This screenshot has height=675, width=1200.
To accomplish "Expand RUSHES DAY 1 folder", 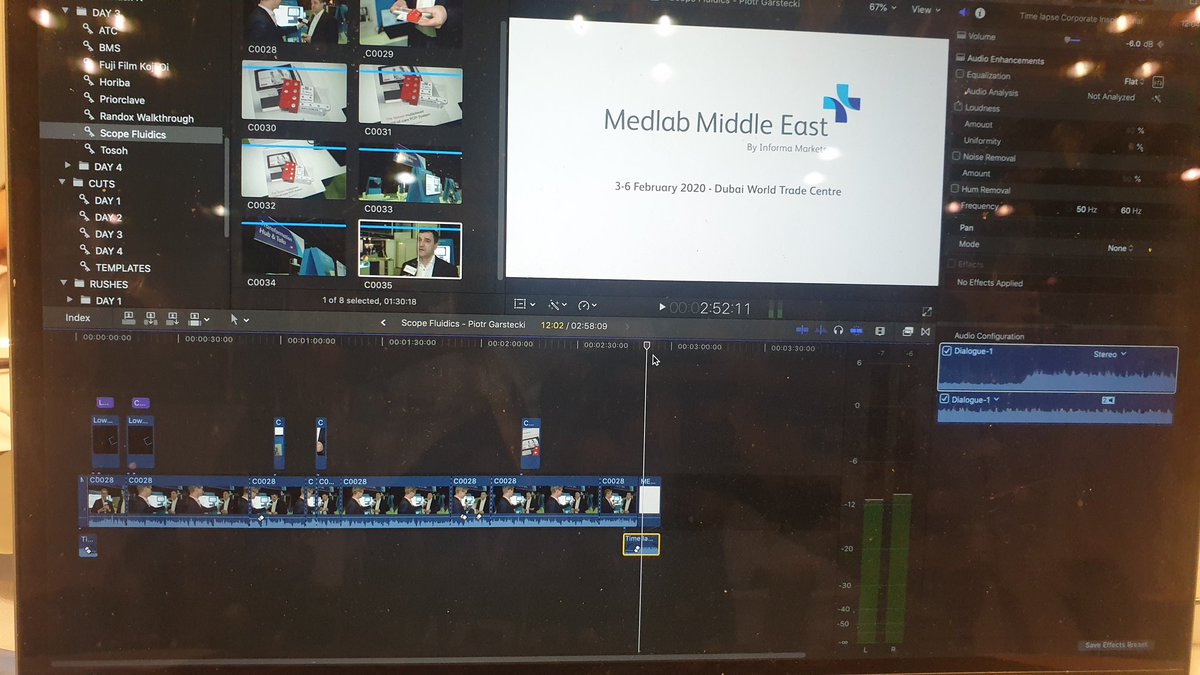I will (69, 300).
